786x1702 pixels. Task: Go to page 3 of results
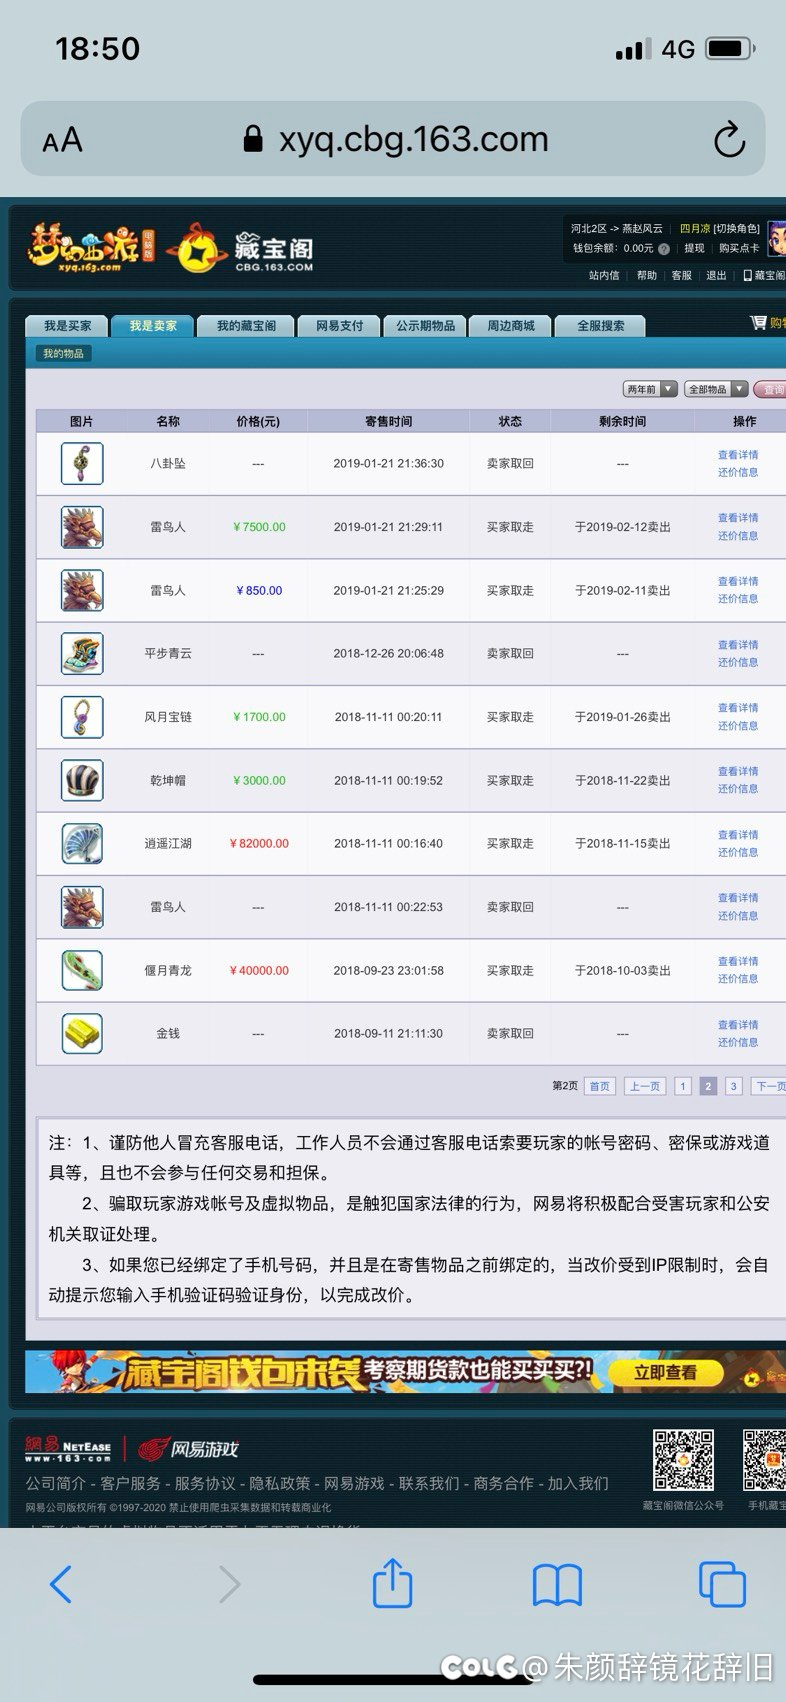pyautogui.click(x=733, y=1086)
